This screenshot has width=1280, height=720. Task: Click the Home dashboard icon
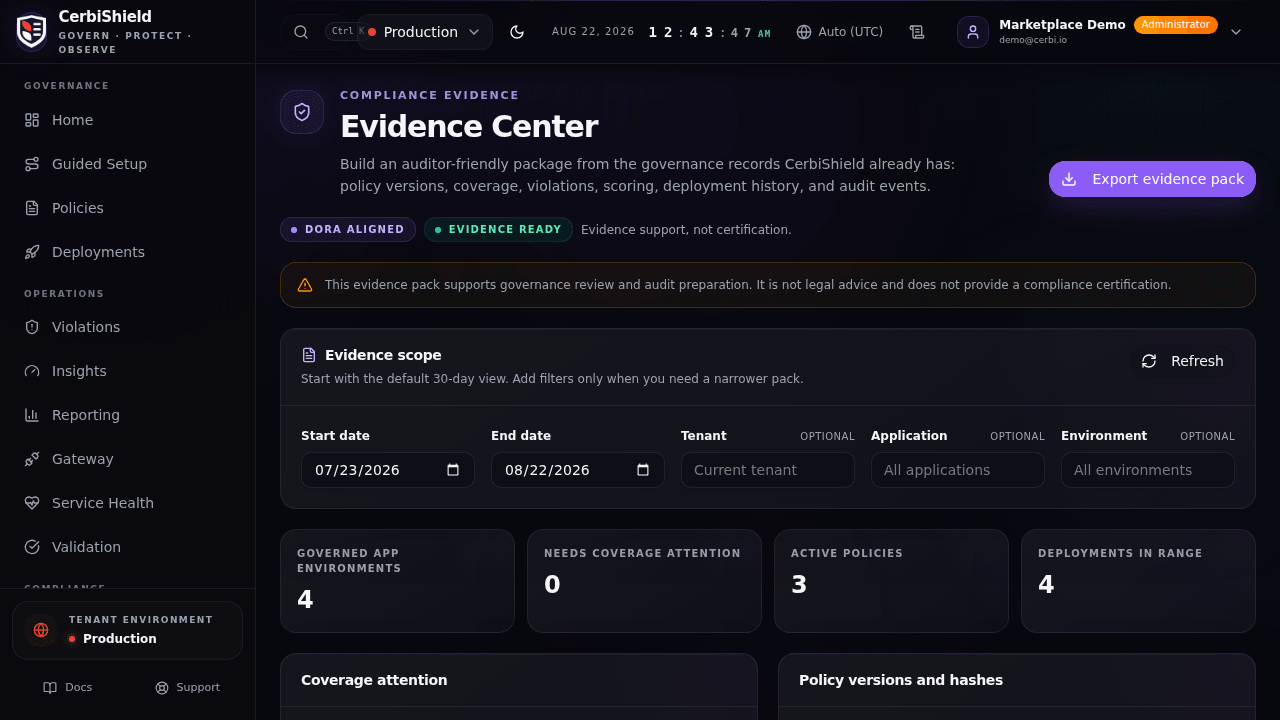coord(32,120)
